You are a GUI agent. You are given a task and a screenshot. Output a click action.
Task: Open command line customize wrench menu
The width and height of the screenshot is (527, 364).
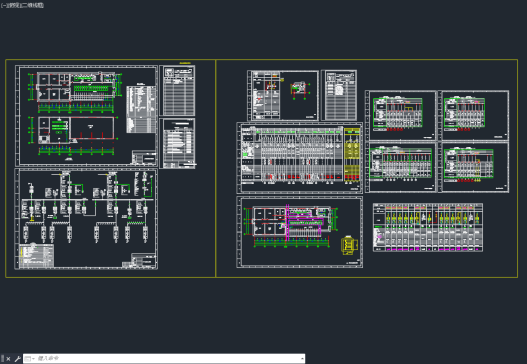pos(17,359)
